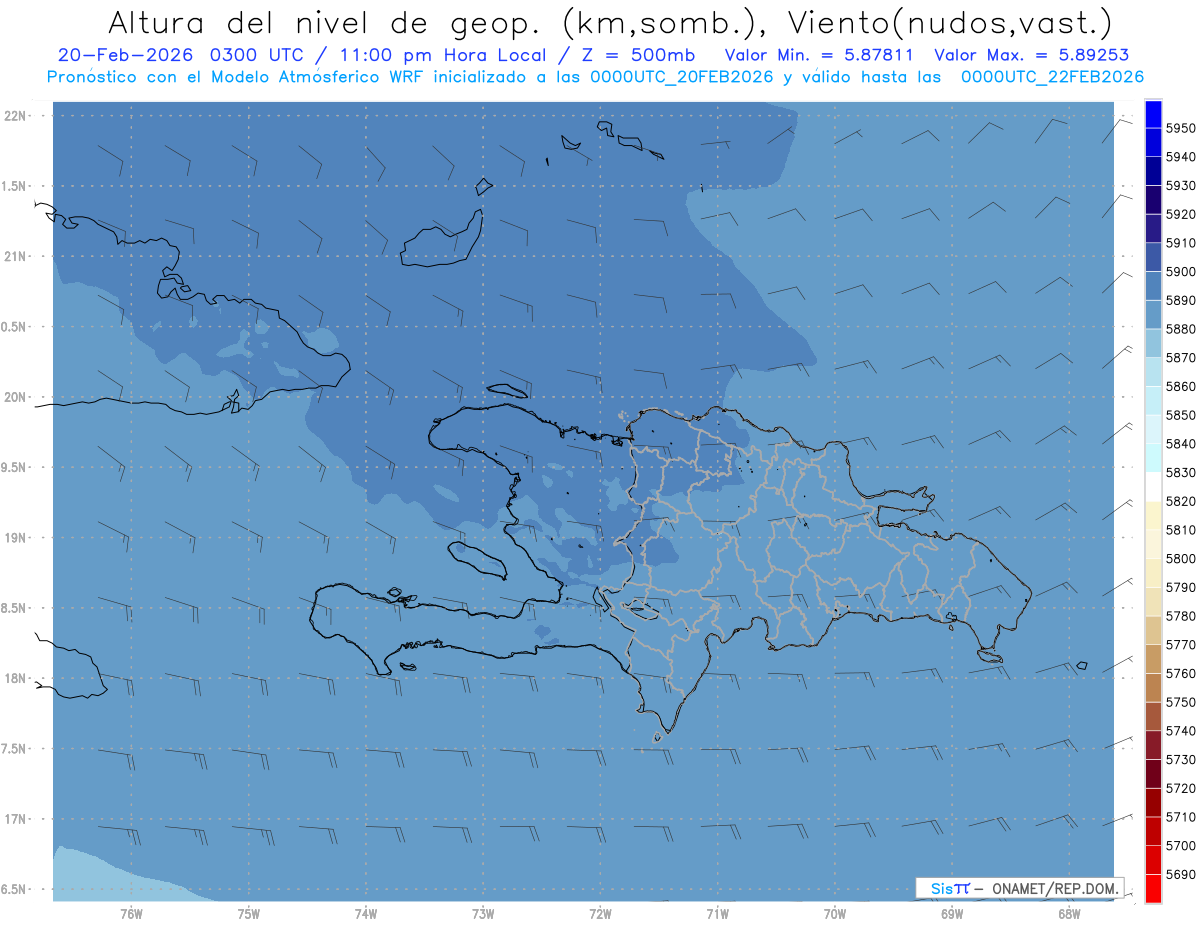Image resolution: width=1200 pixels, height=927 pixels.
Task: Click the pale yellow swatch between 5820 and 5810
Action: 1153,515
